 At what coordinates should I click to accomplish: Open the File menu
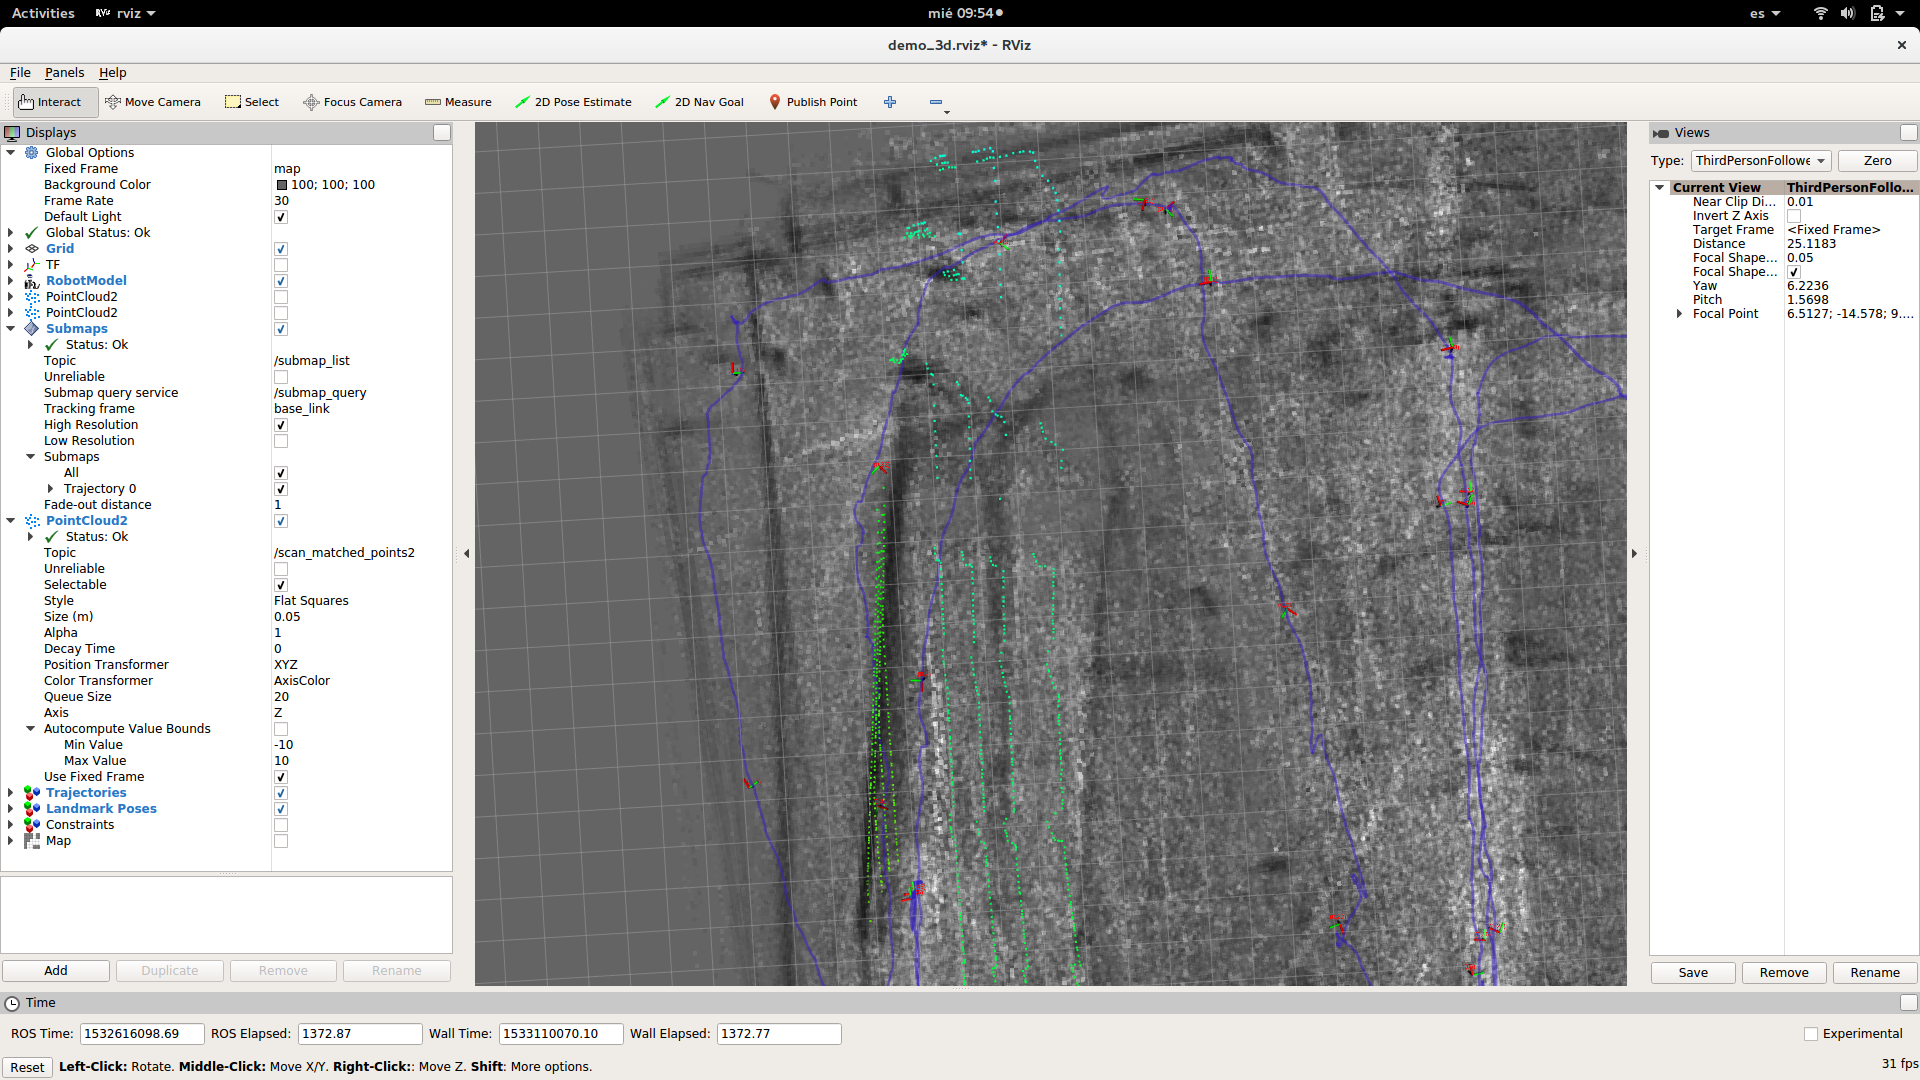(x=19, y=72)
